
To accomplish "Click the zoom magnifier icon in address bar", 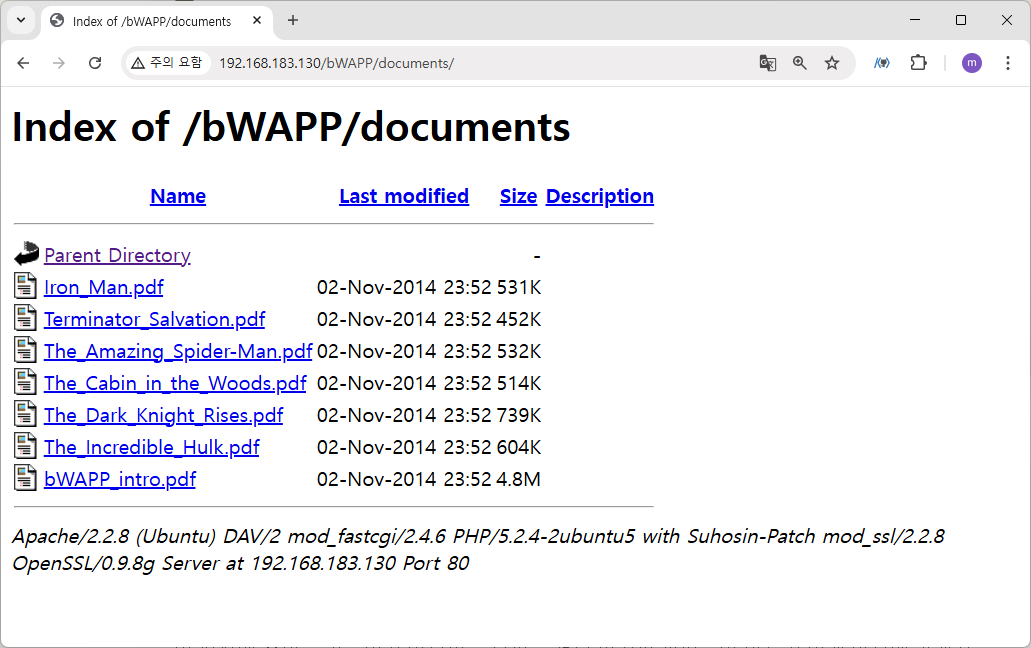I will 800,63.
